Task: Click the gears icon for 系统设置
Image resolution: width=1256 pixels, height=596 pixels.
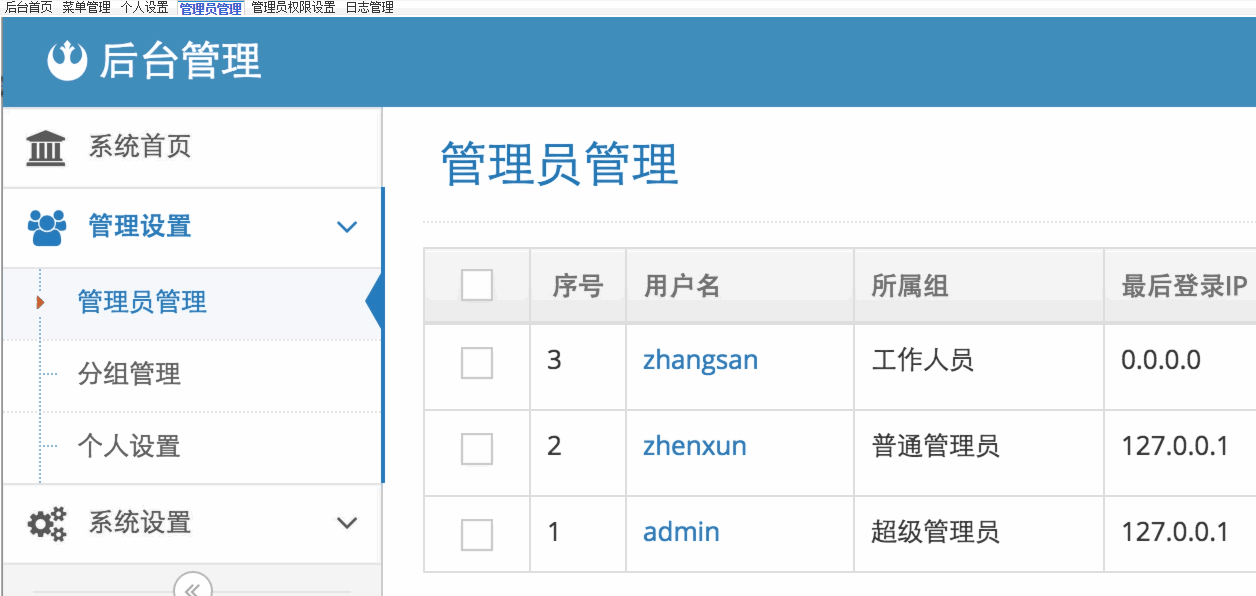Action: coord(46,523)
